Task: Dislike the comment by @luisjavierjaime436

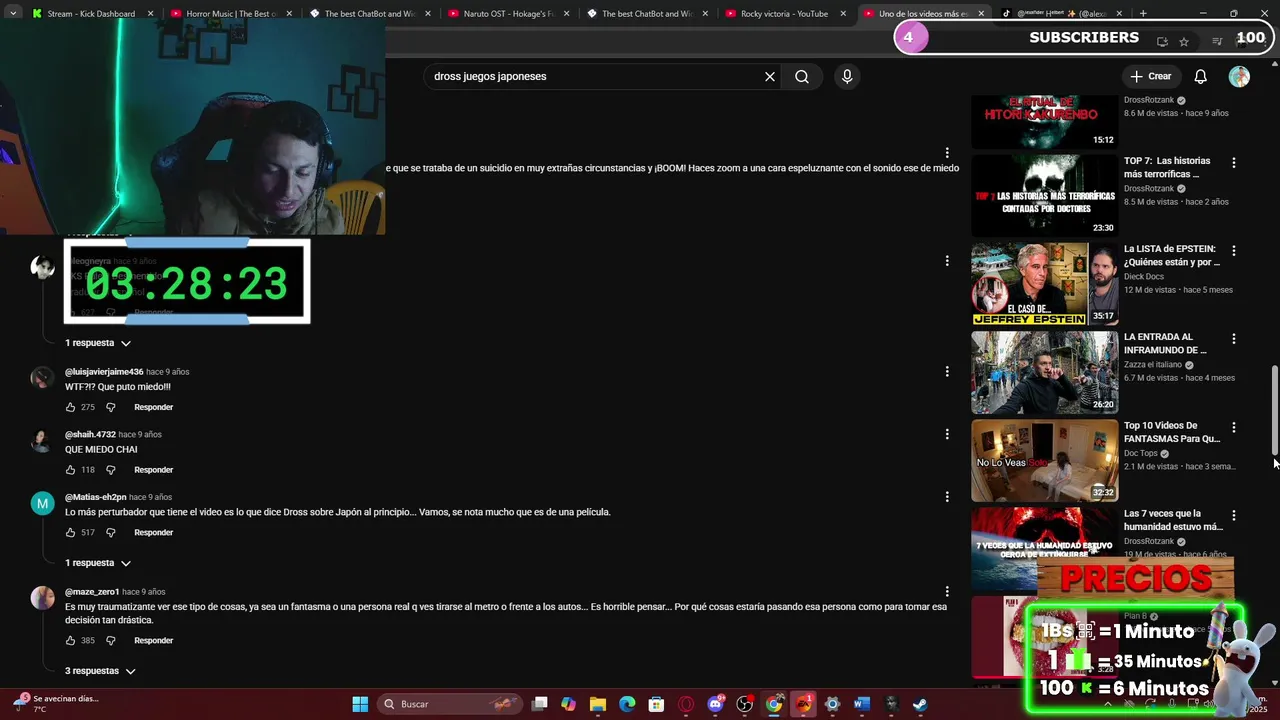Action: tap(111, 407)
